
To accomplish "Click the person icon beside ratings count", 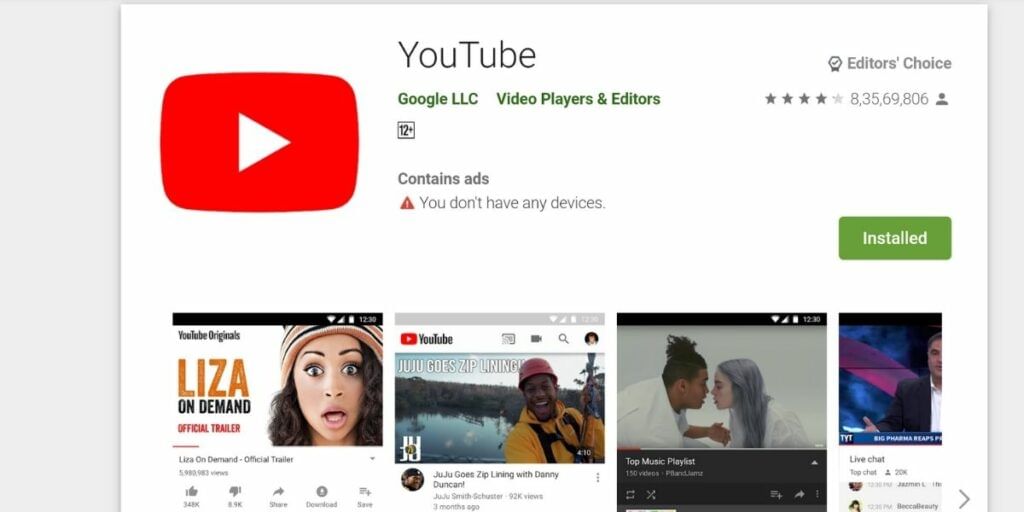I will point(942,99).
